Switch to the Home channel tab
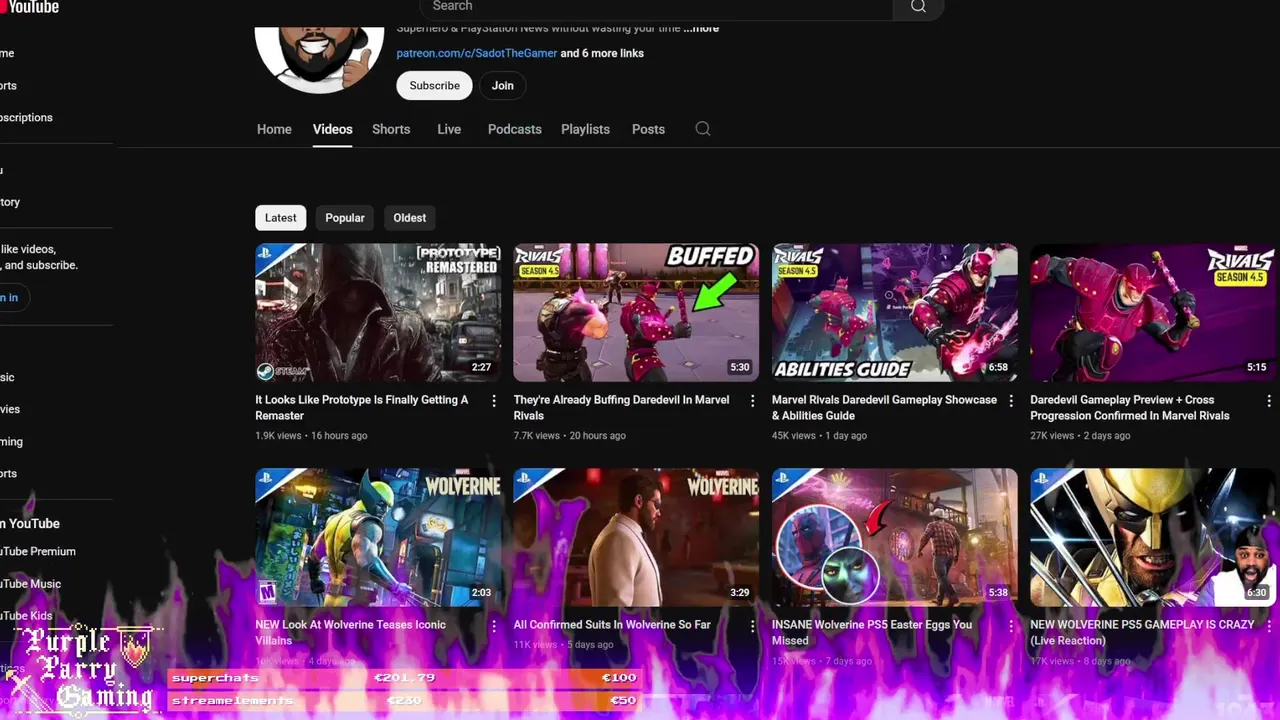Image resolution: width=1280 pixels, height=720 pixels. (x=274, y=129)
